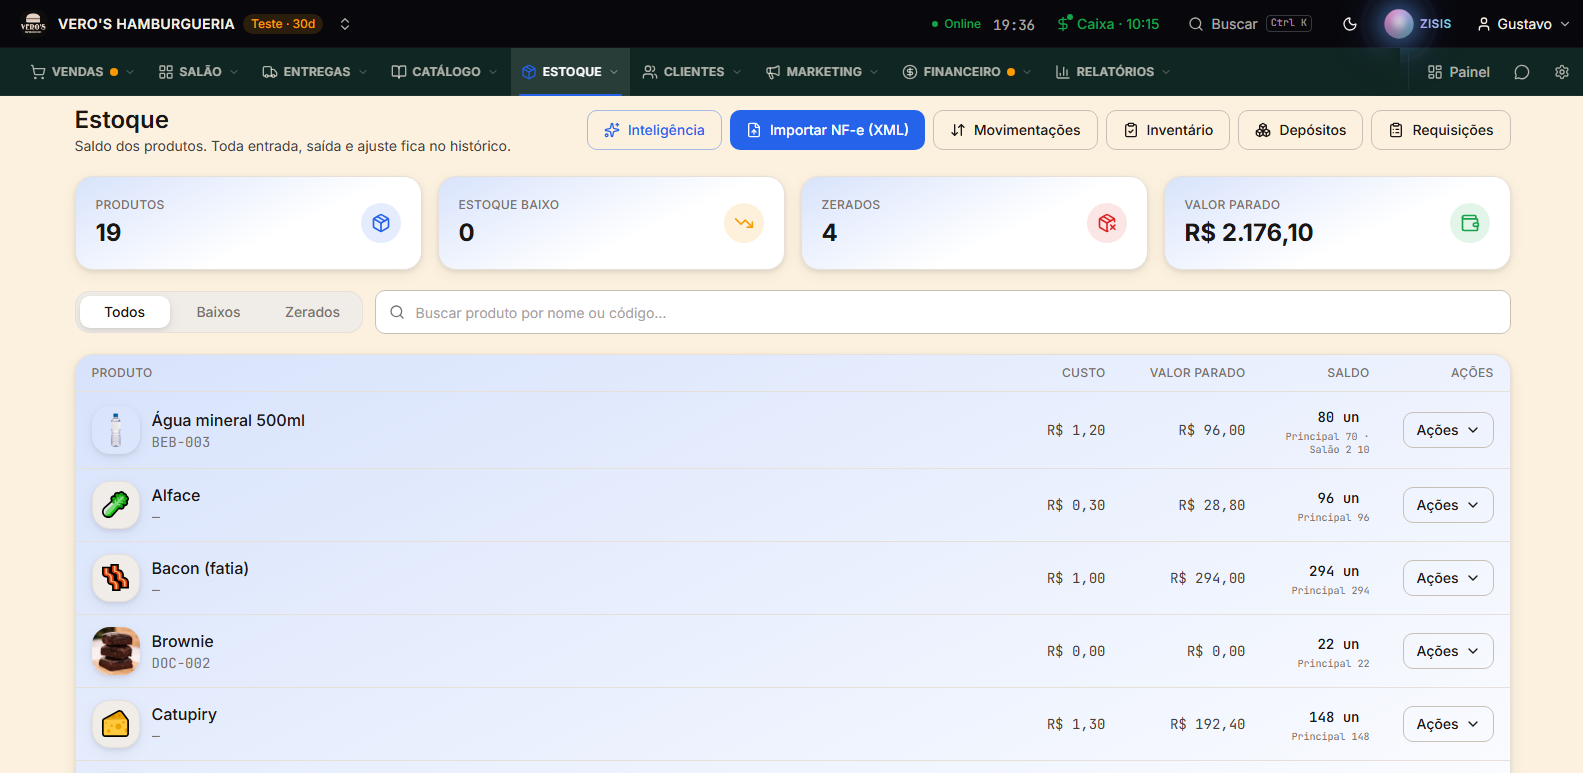Image resolution: width=1583 pixels, height=773 pixels.
Task: Click product code DOC-002
Action: click(181, 663)
